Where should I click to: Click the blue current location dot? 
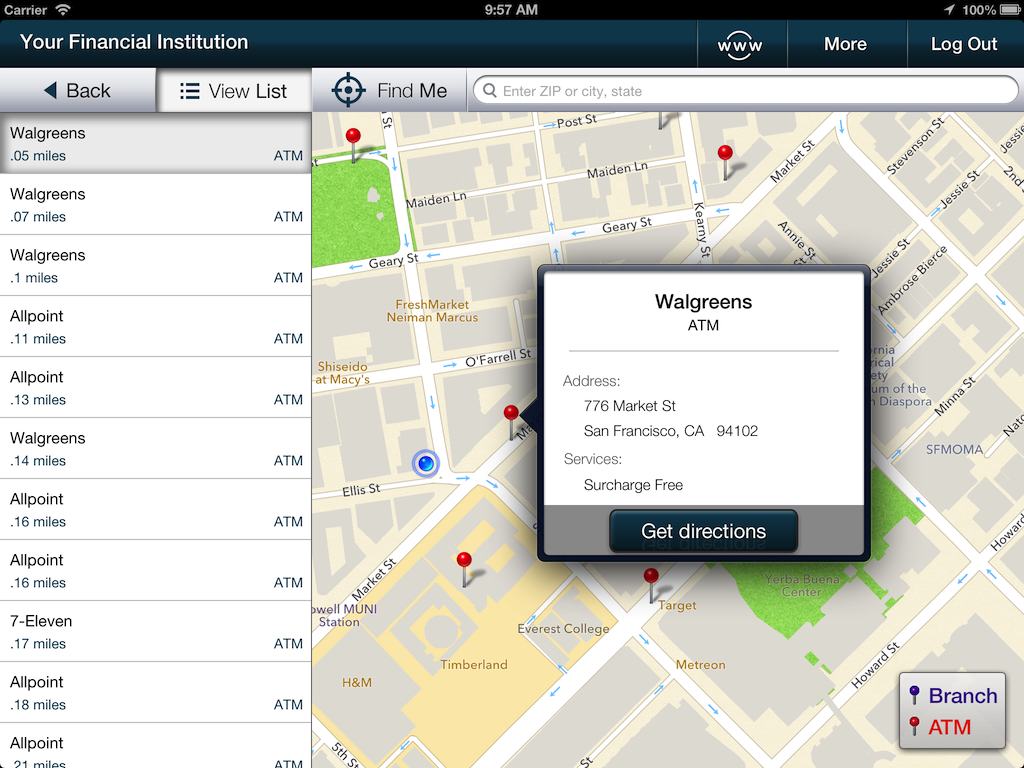coord(425,462)
